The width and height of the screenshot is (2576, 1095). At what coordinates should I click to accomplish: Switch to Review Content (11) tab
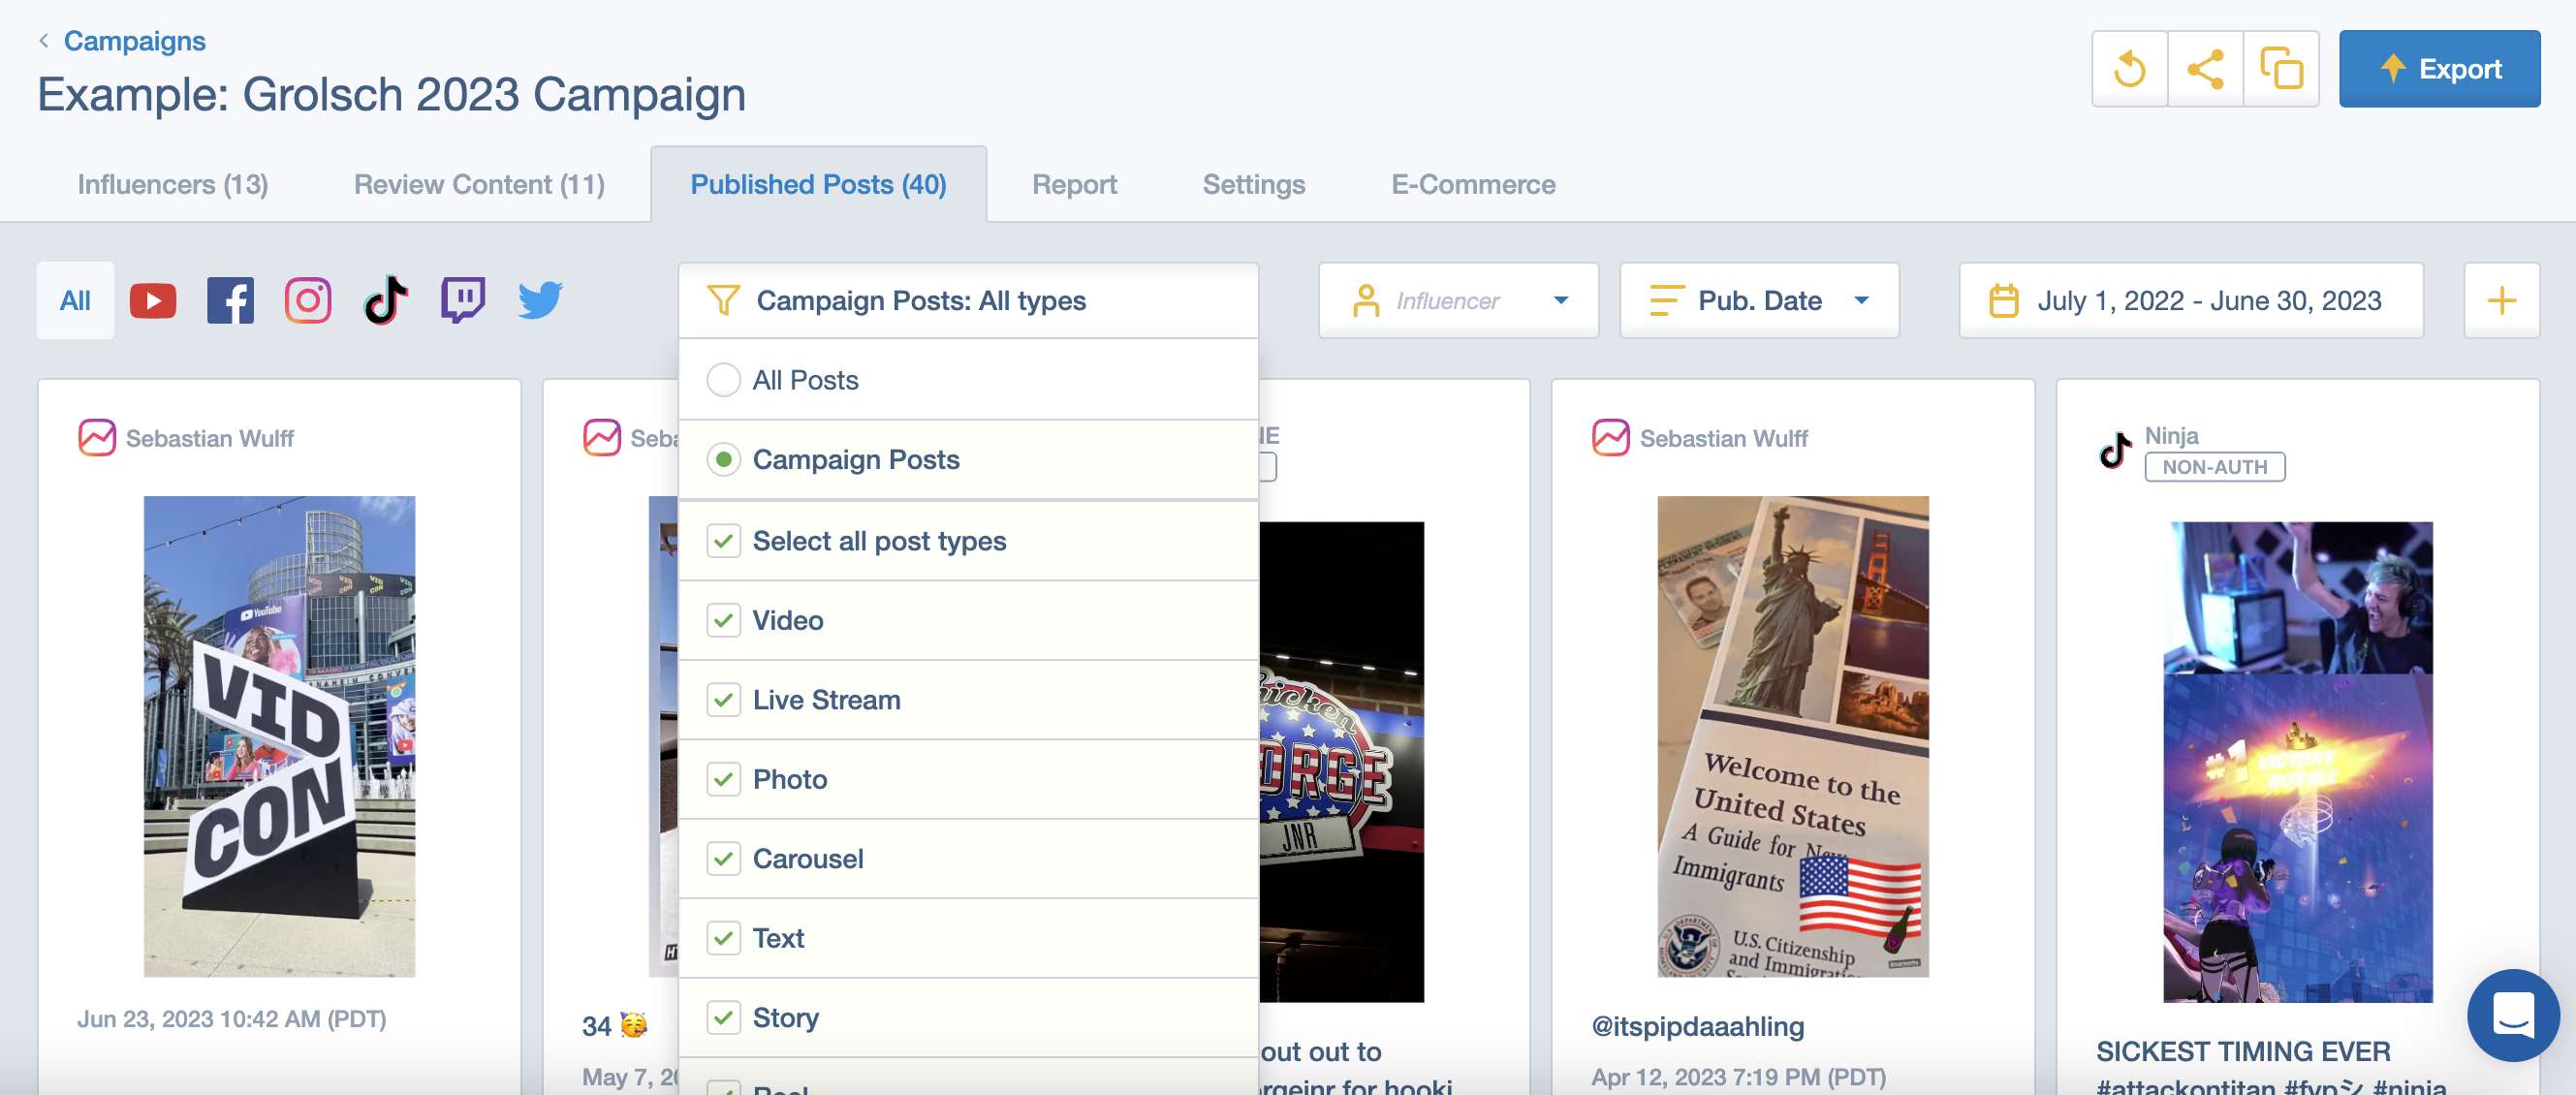tap(479, 185)
